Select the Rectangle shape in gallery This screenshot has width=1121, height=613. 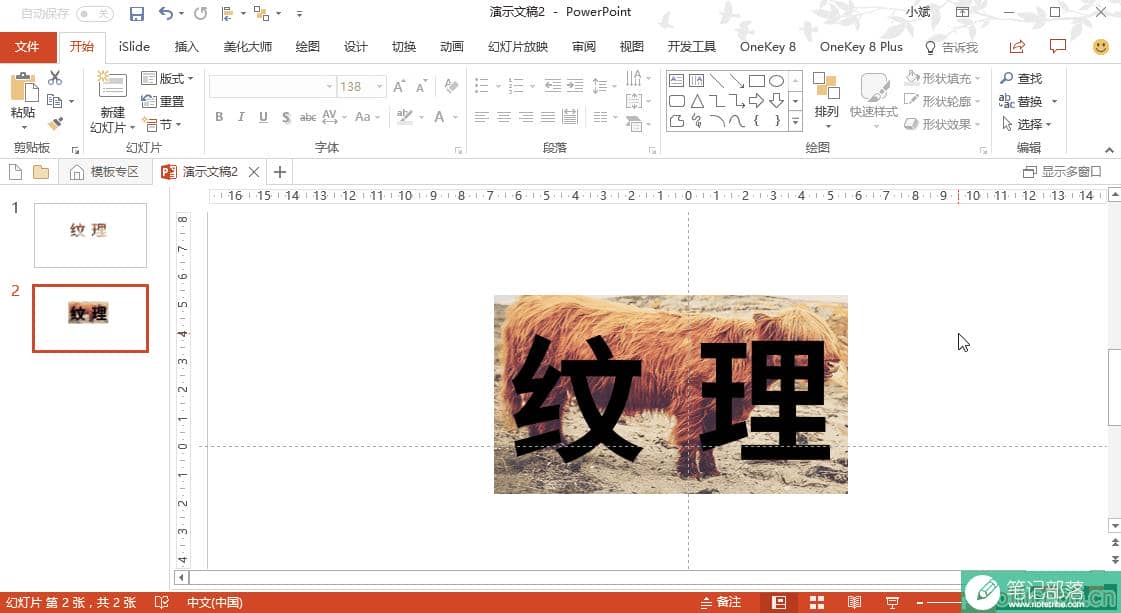(756, 81)
